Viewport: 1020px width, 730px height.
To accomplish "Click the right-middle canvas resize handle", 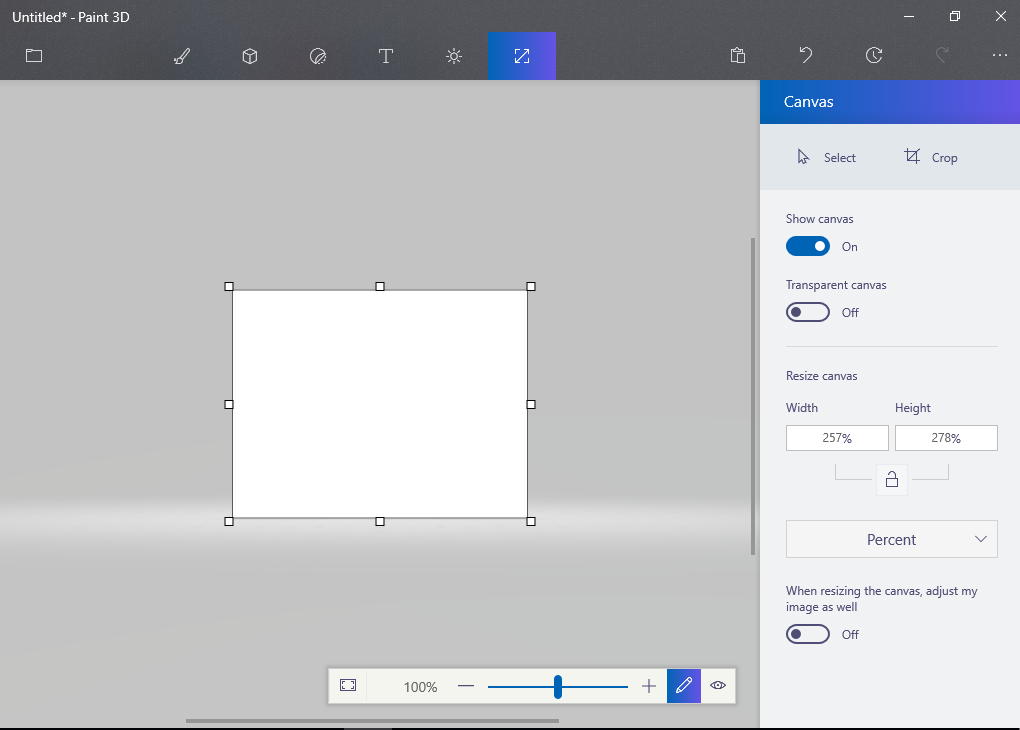I will coord(531,405).
